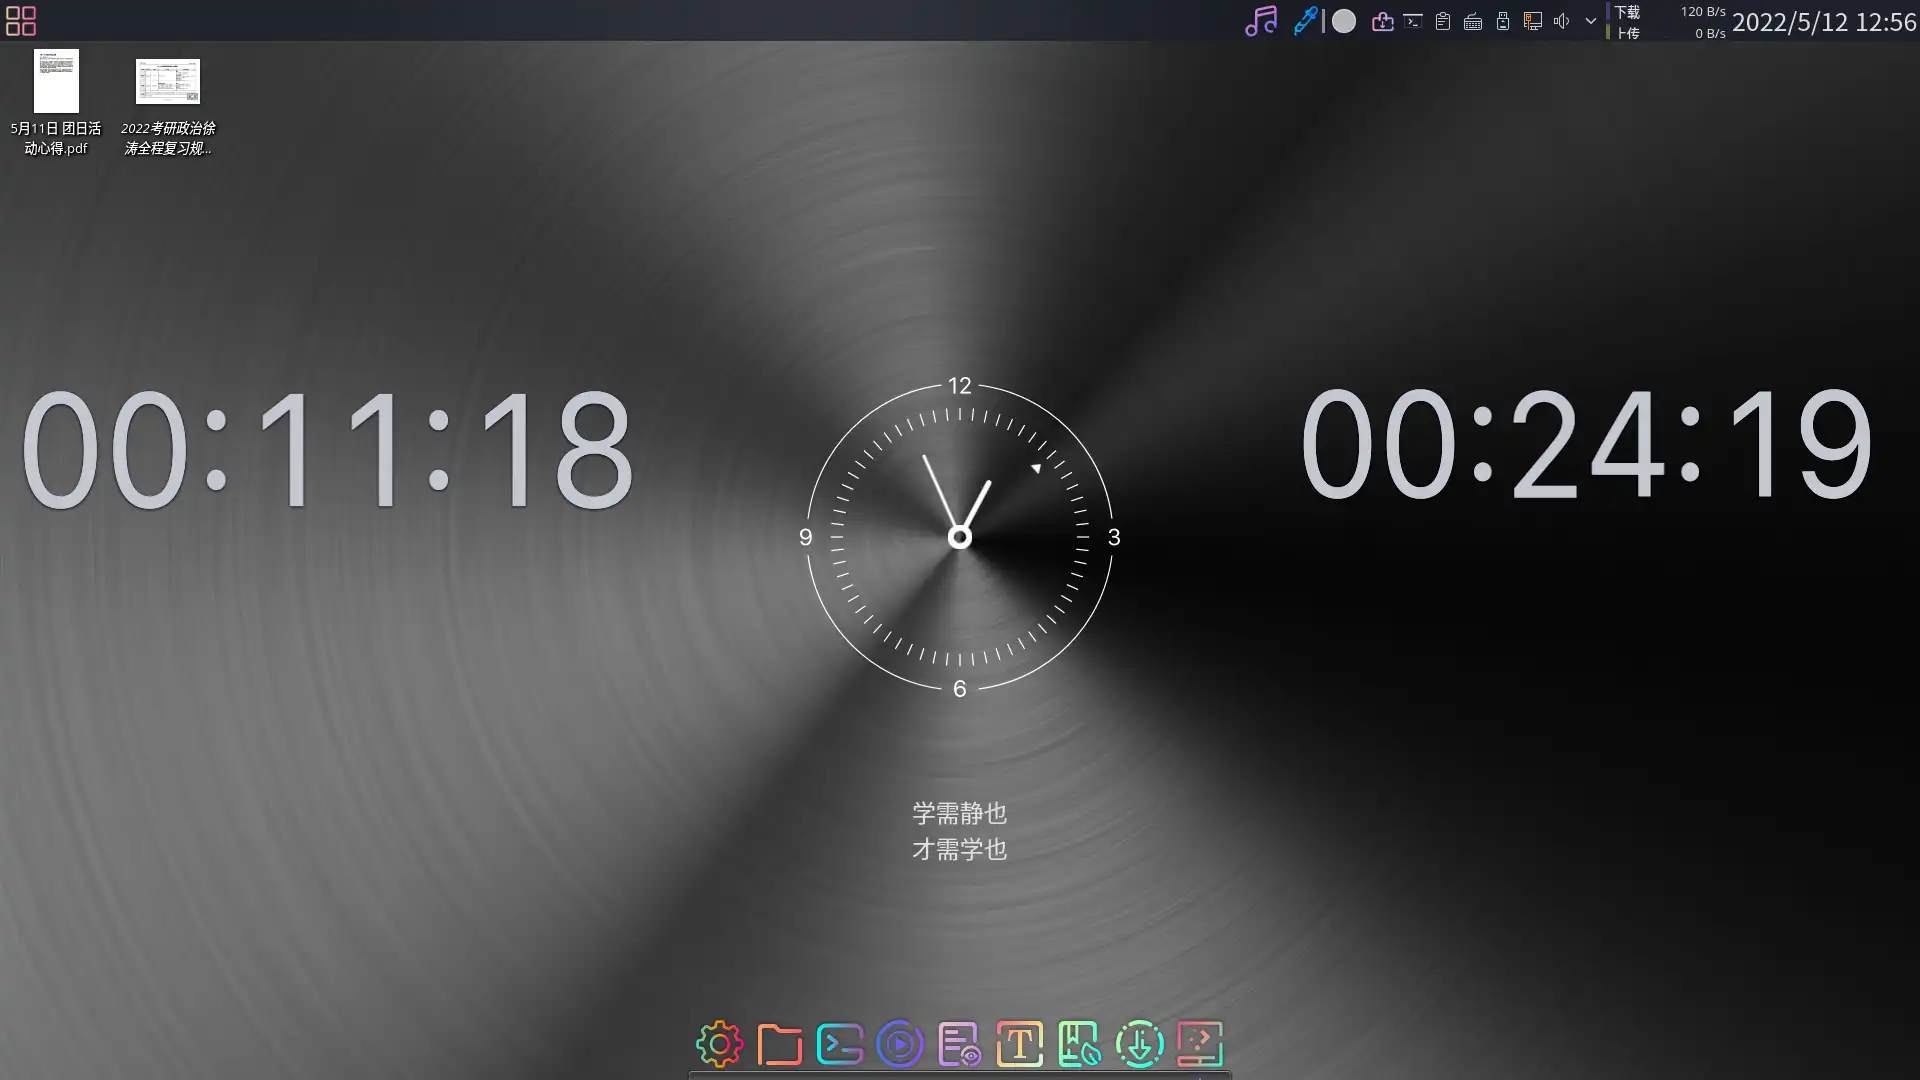
Task: Open the media player dock icon
Action: point(900,1044)
